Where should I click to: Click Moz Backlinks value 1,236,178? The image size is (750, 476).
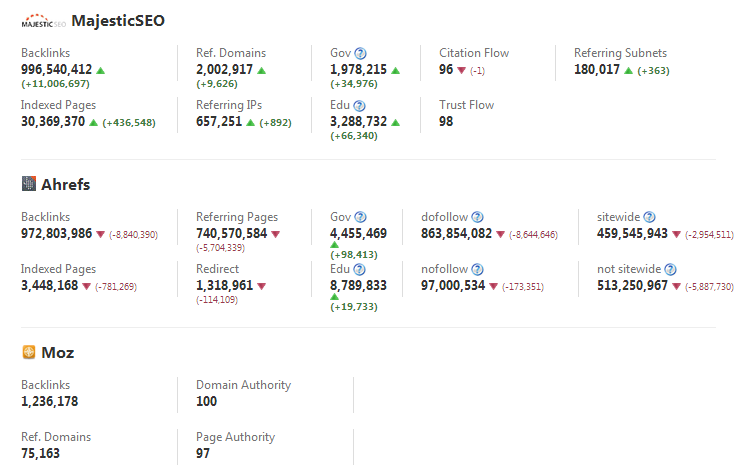tap(49, 402)
